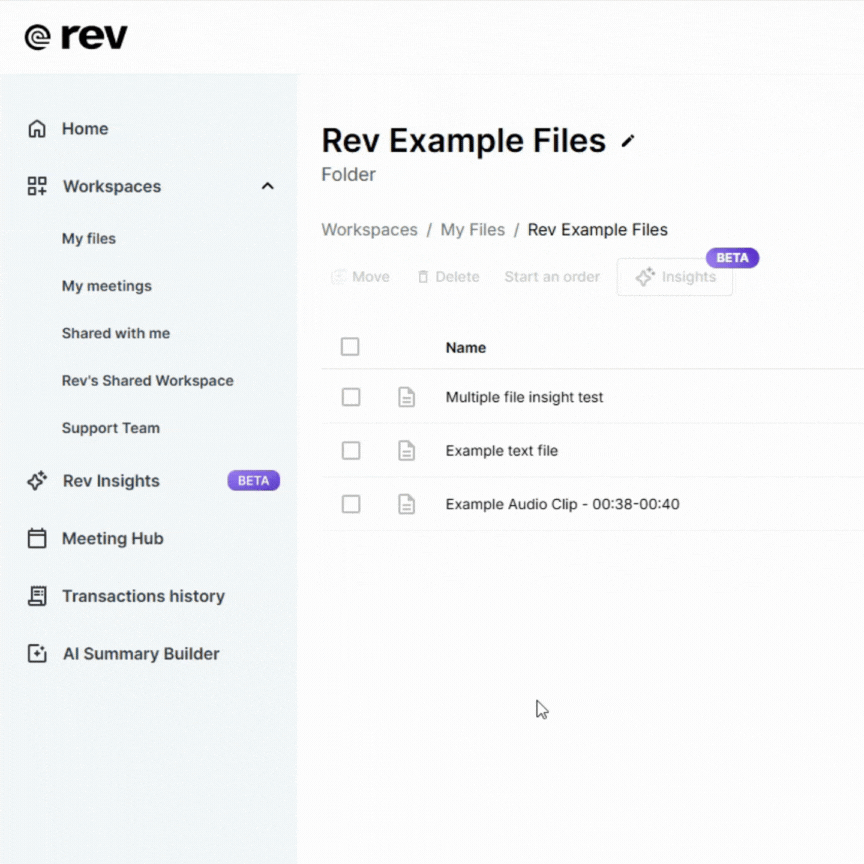Click the Insights button with sparkle icon

[674, 277]
